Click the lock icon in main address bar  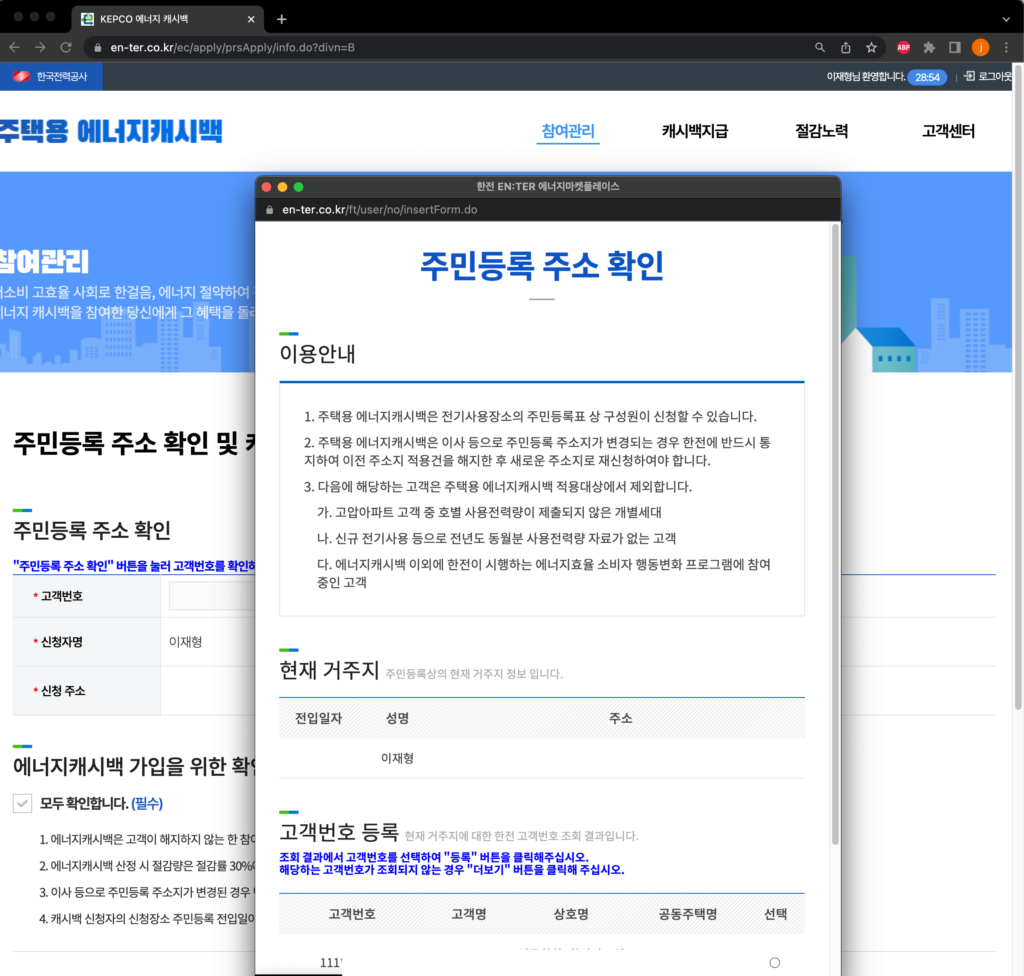pyautogui.click(x=98, y=48)
